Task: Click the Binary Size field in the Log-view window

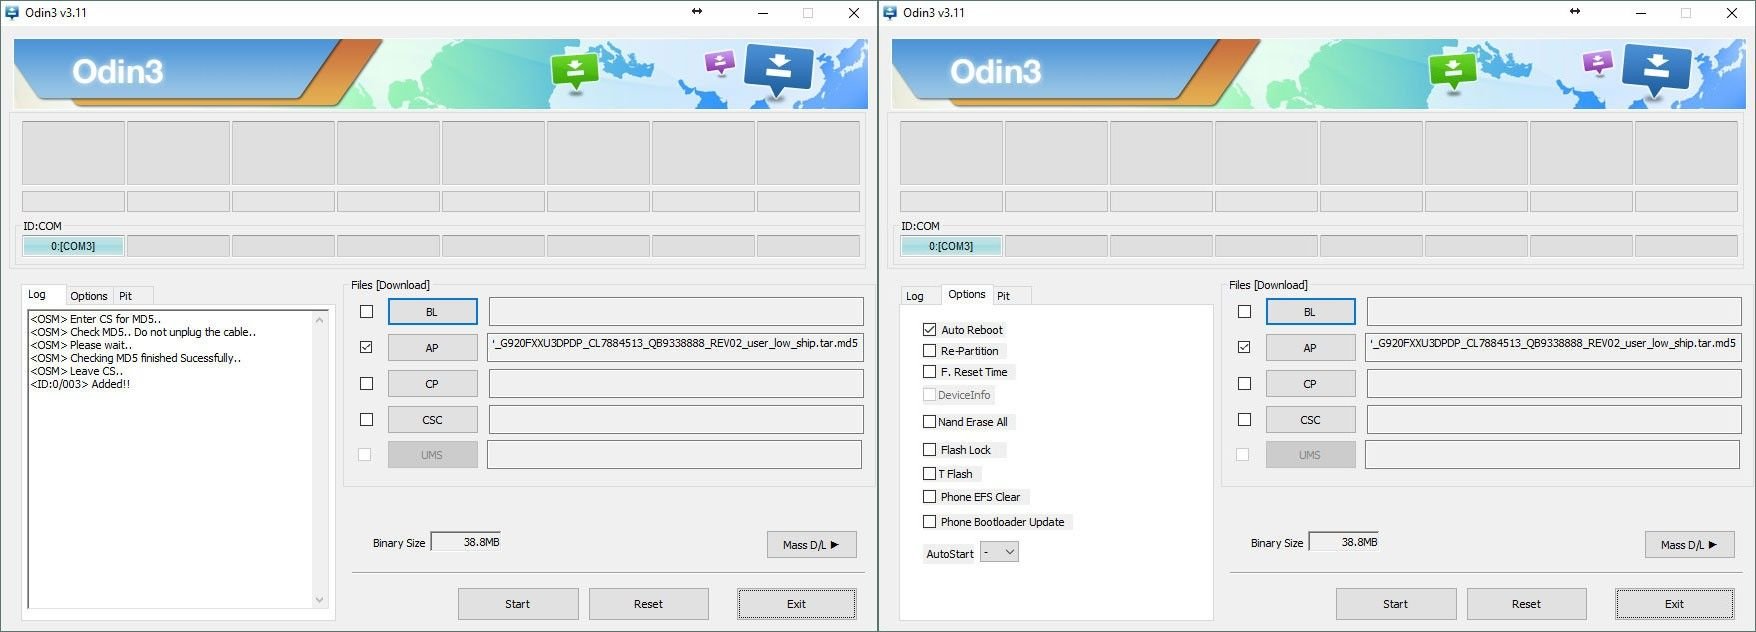Action: tap(467, 542)
